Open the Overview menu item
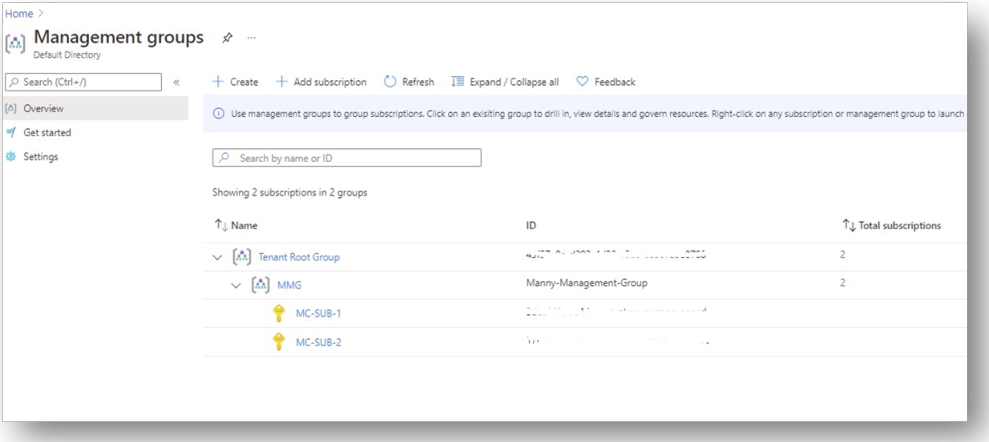Viewport: 989px width, 442px height. pos(95,108)
